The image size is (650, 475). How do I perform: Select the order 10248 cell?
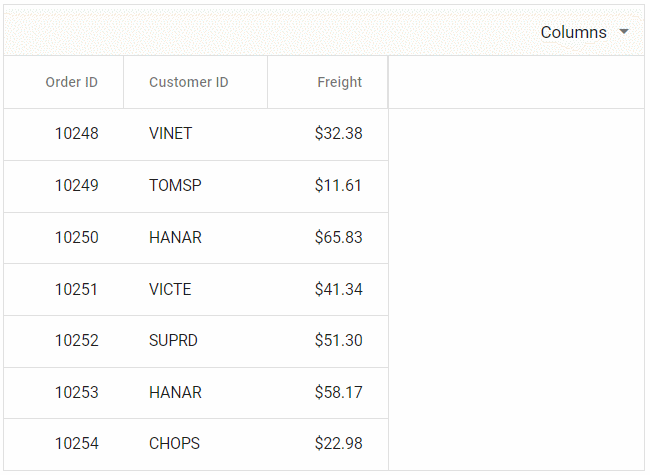(x=76, y=134)
